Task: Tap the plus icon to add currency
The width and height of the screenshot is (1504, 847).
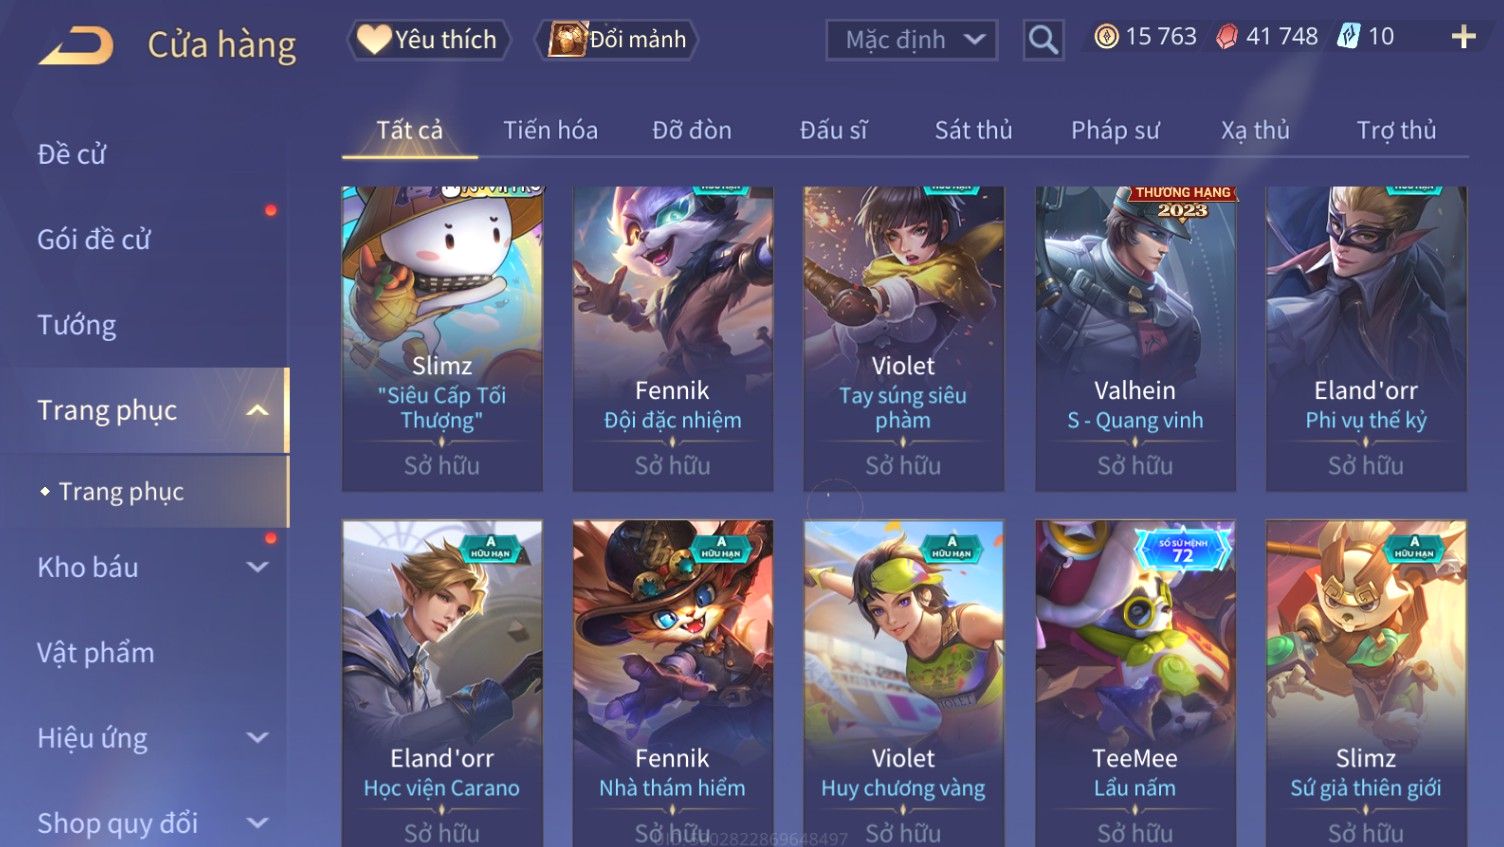Action: (1463, 37)
